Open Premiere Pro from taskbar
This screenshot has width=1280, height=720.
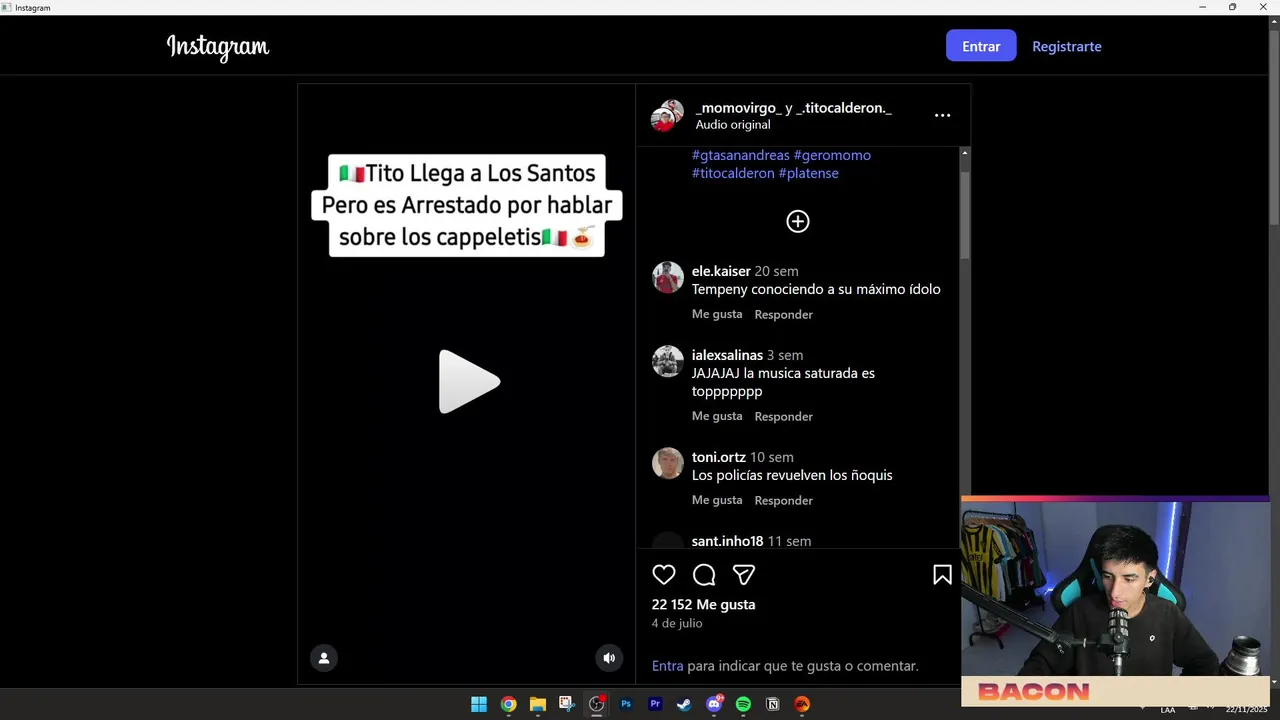tap(655, 704)
